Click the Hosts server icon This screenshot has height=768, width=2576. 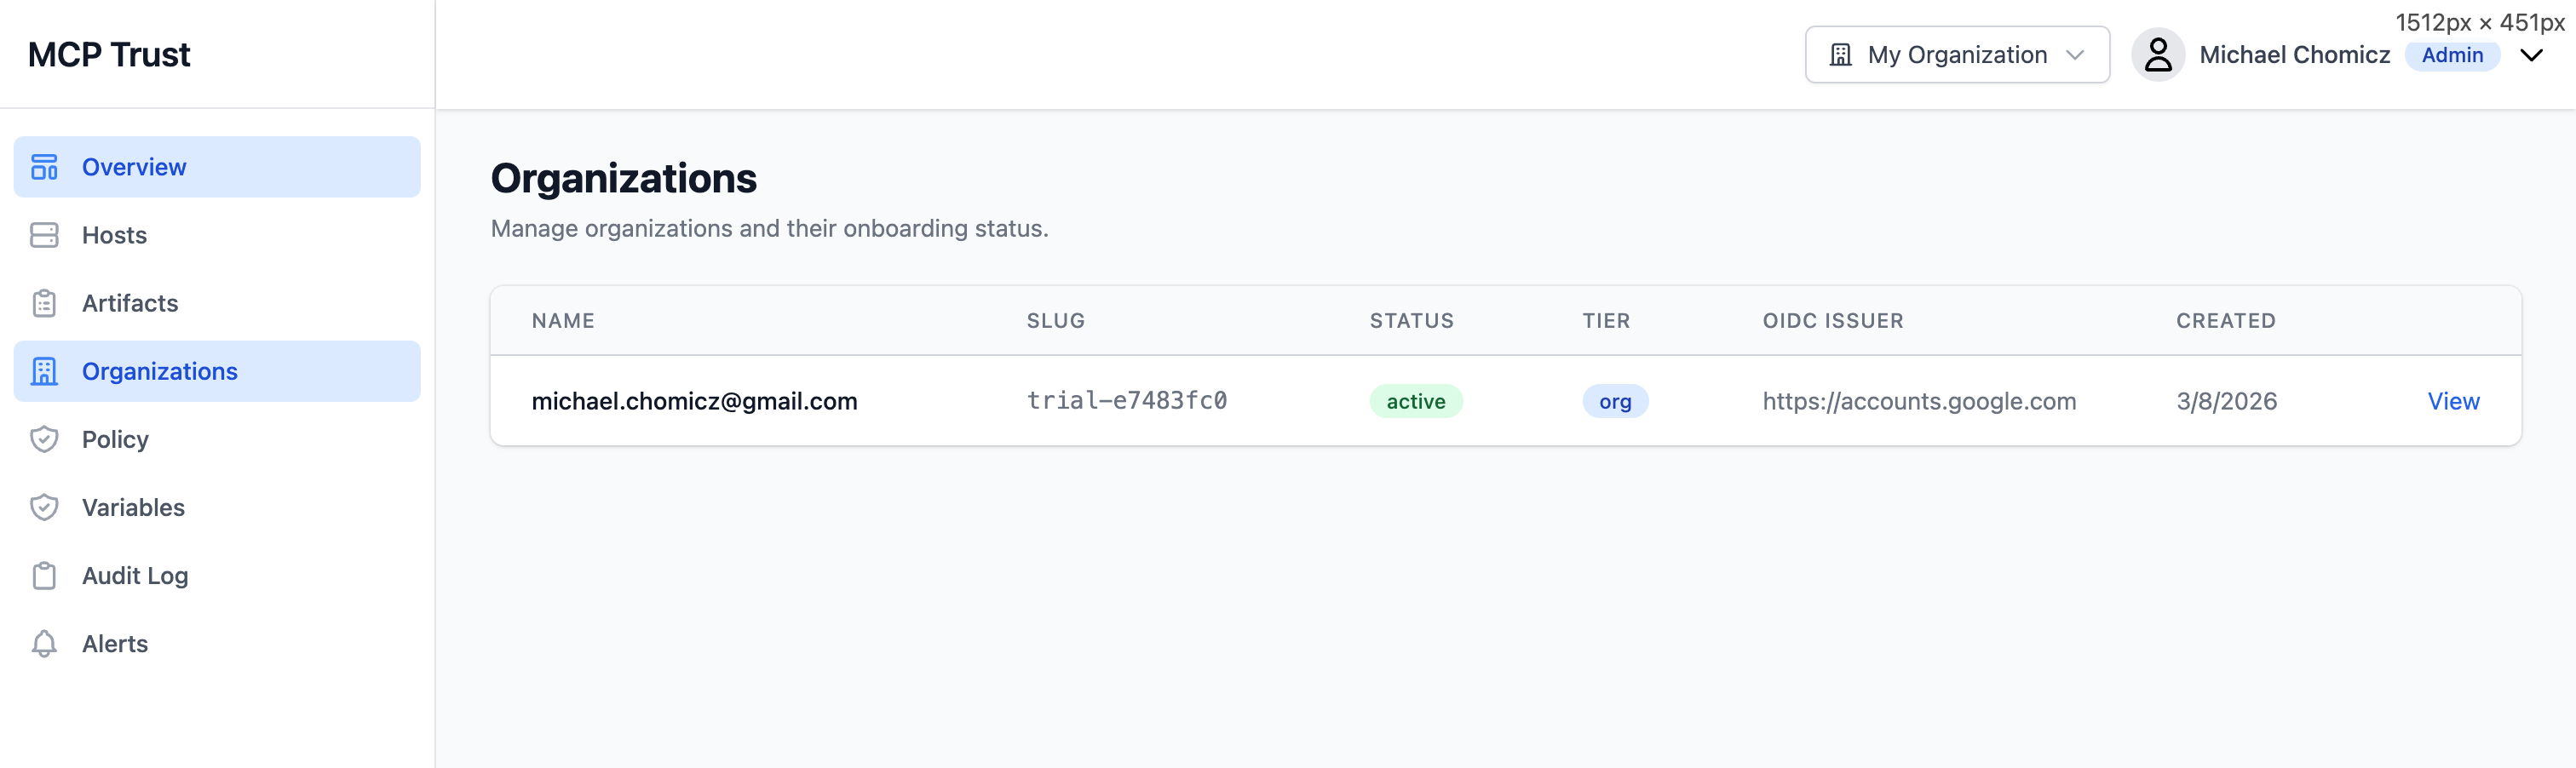click(x=44, y=235)
